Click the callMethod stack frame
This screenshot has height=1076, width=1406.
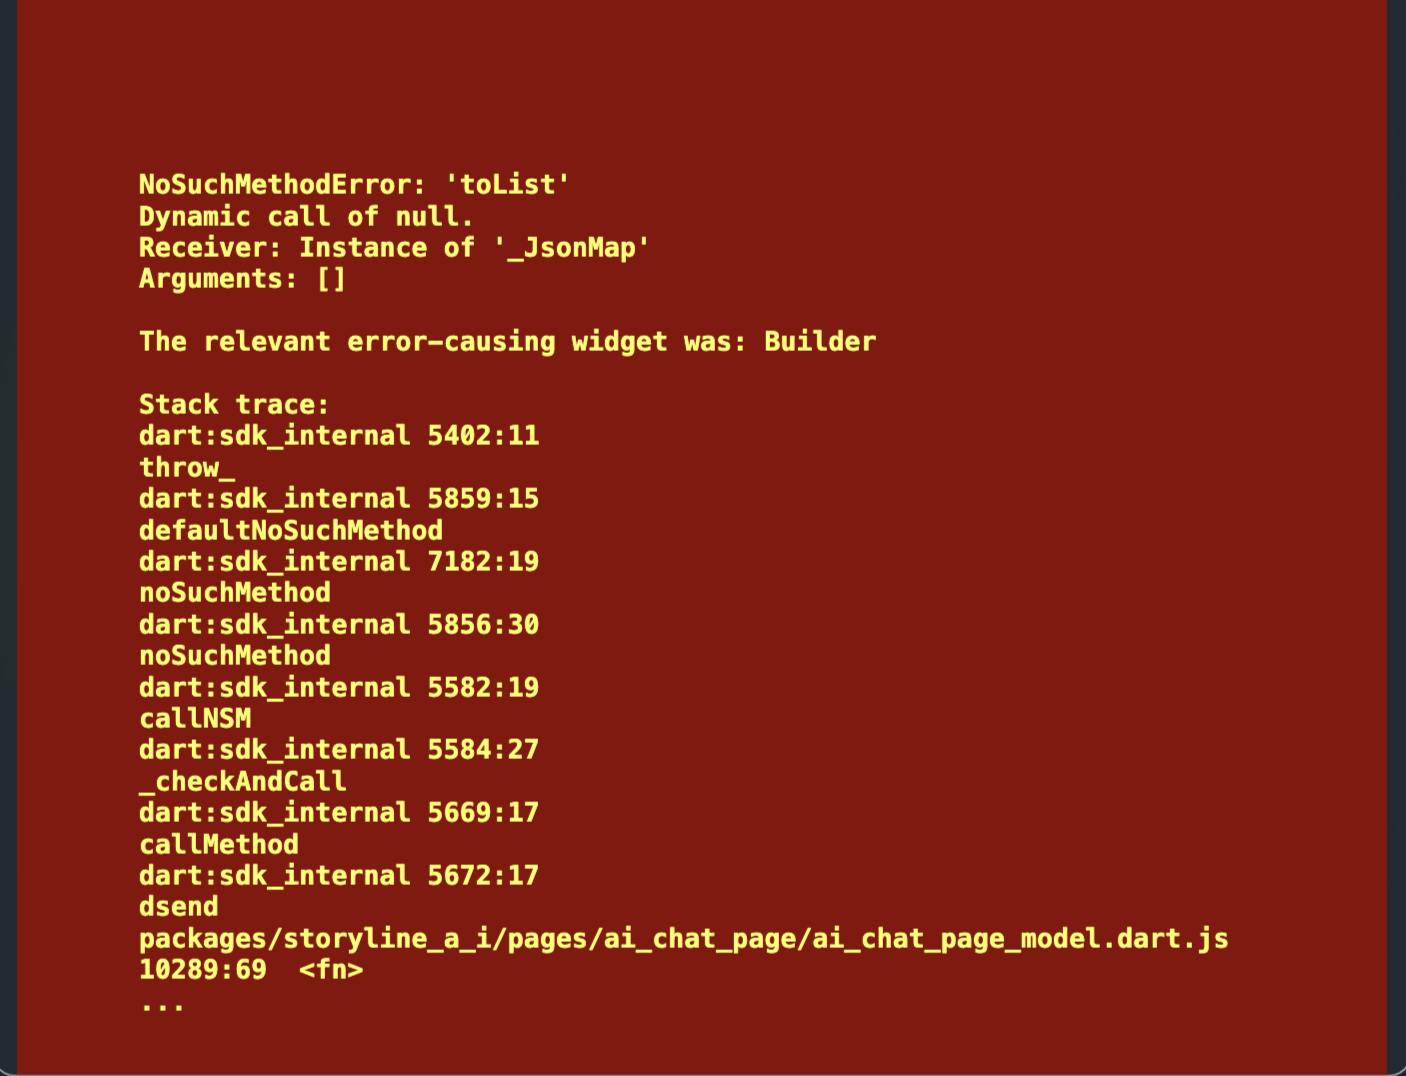219,845
